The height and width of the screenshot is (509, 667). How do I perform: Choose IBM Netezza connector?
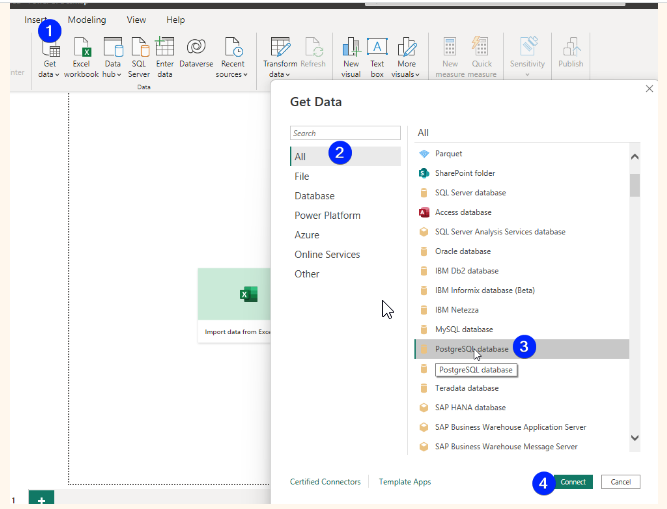(522, 310)
